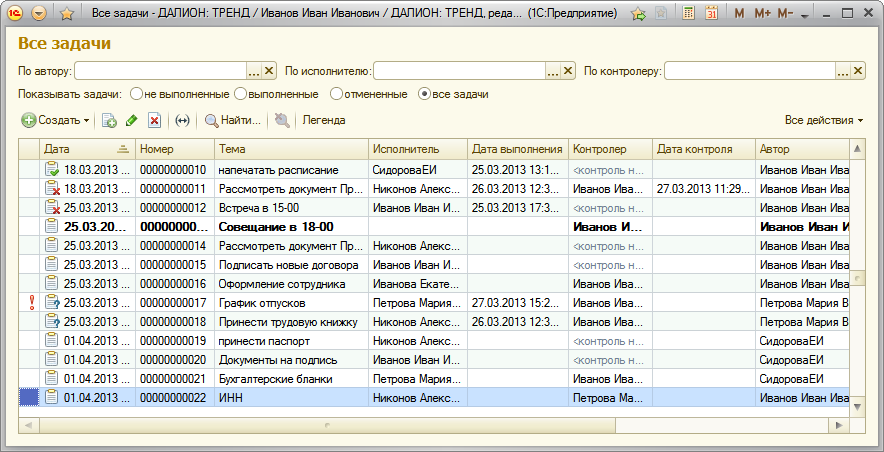884x452 pixels.
Task: Select the напечатать расписание cell
Action: pyautogui.click(x=291, y=170)
